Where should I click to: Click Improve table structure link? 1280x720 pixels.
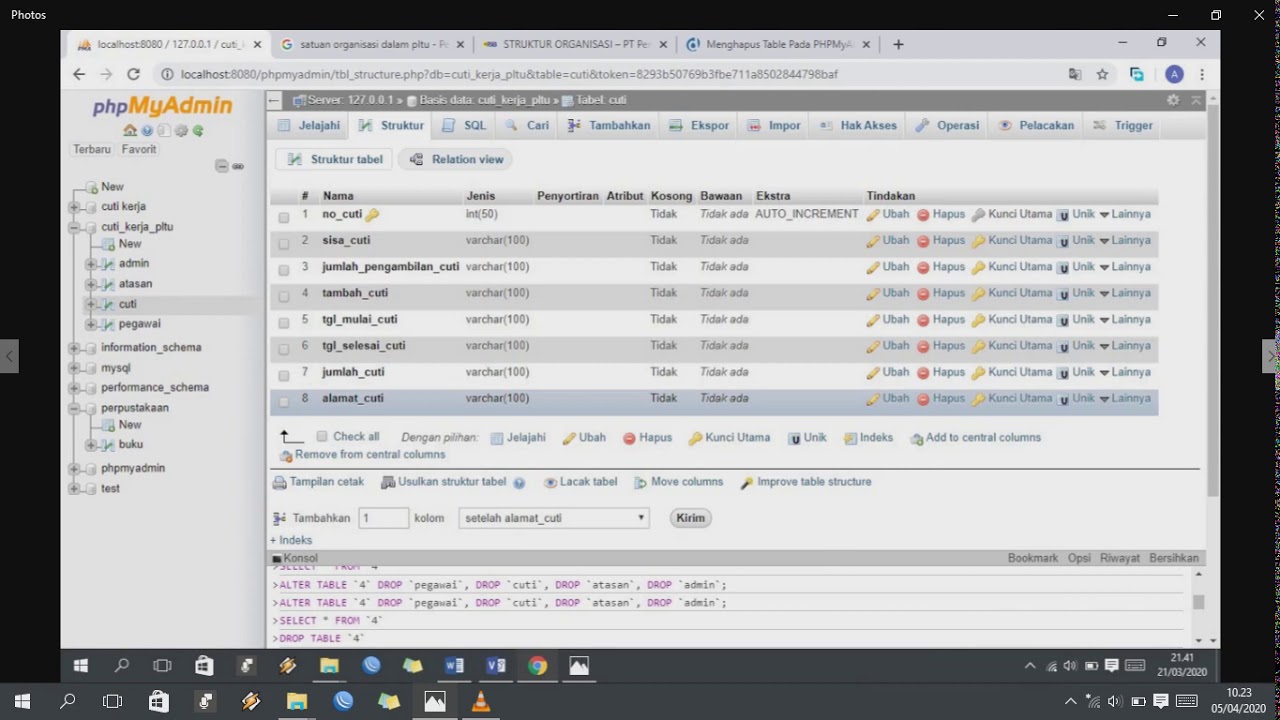pos(806,482)
